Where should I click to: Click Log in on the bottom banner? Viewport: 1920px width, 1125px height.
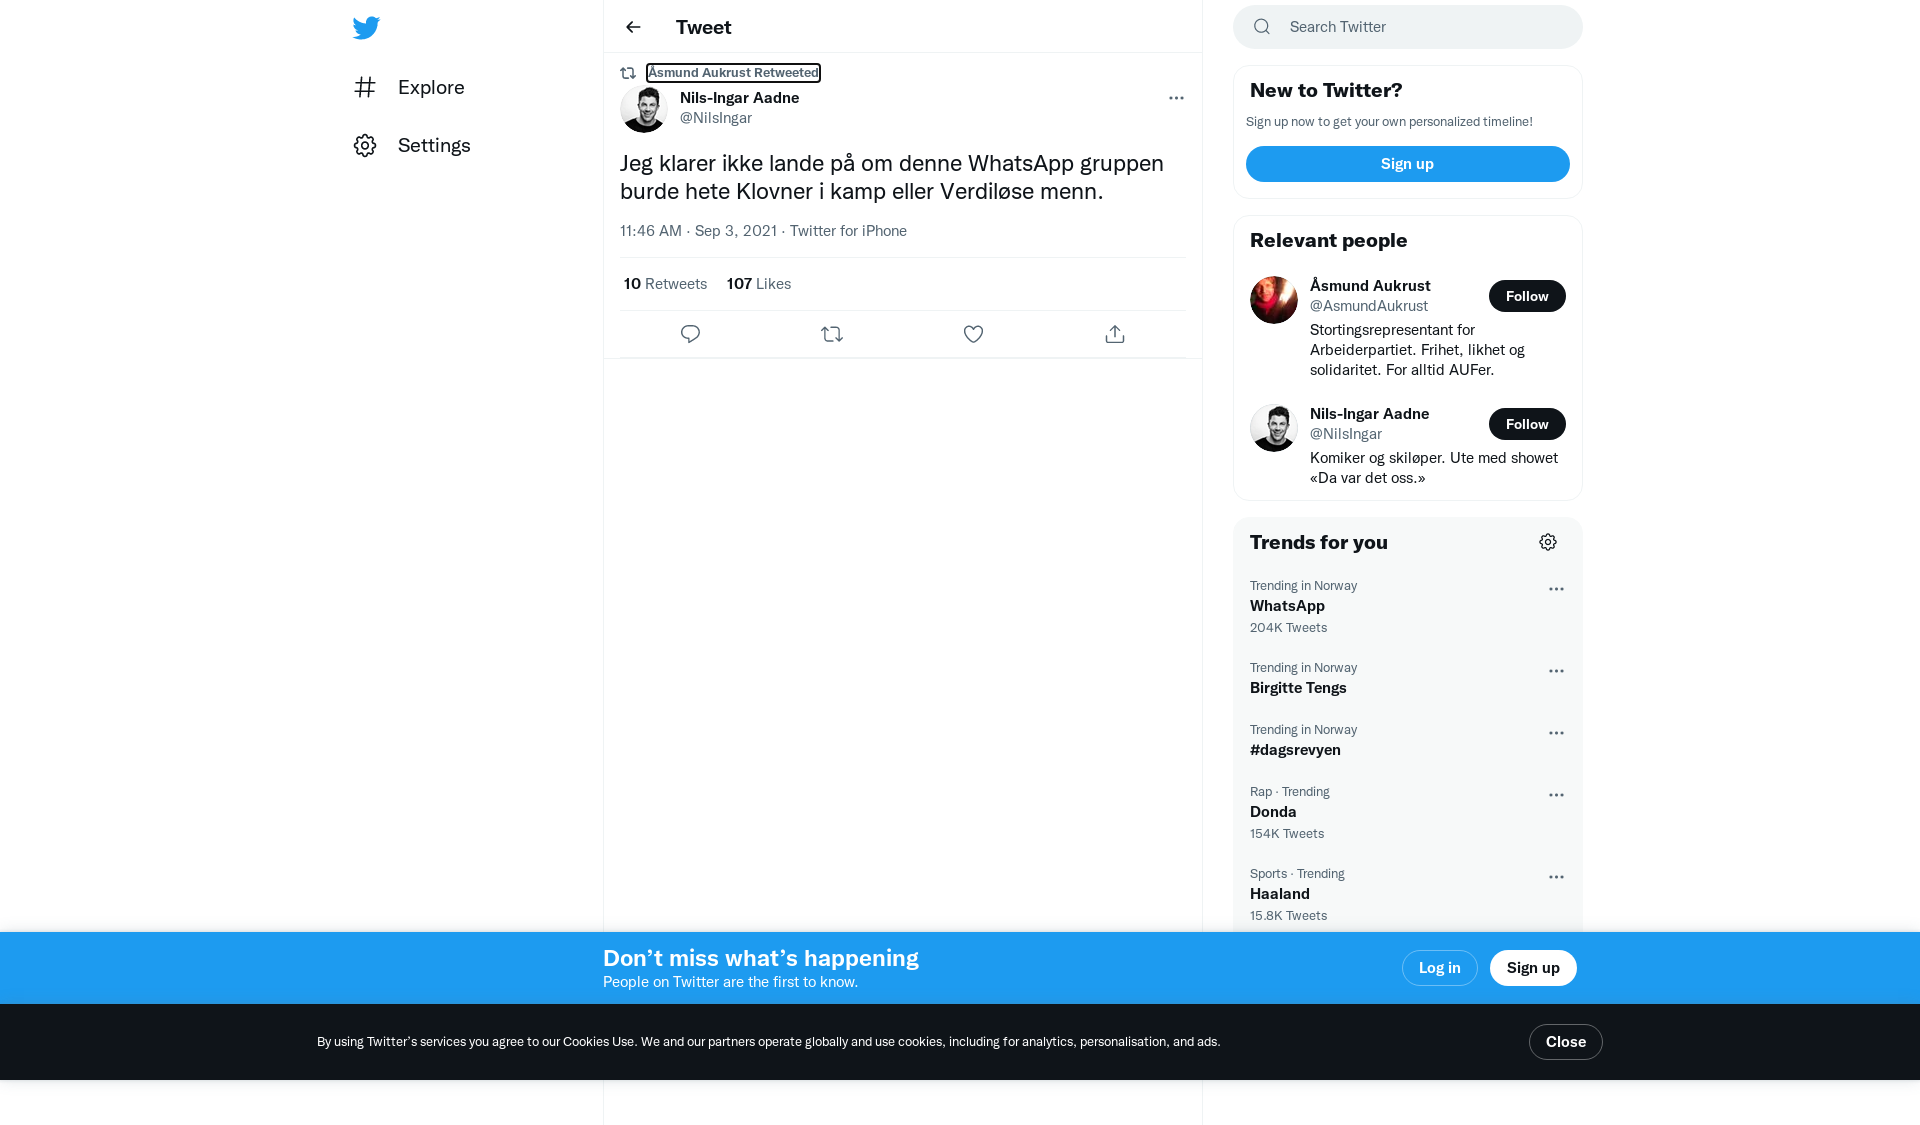[1440, 968]
